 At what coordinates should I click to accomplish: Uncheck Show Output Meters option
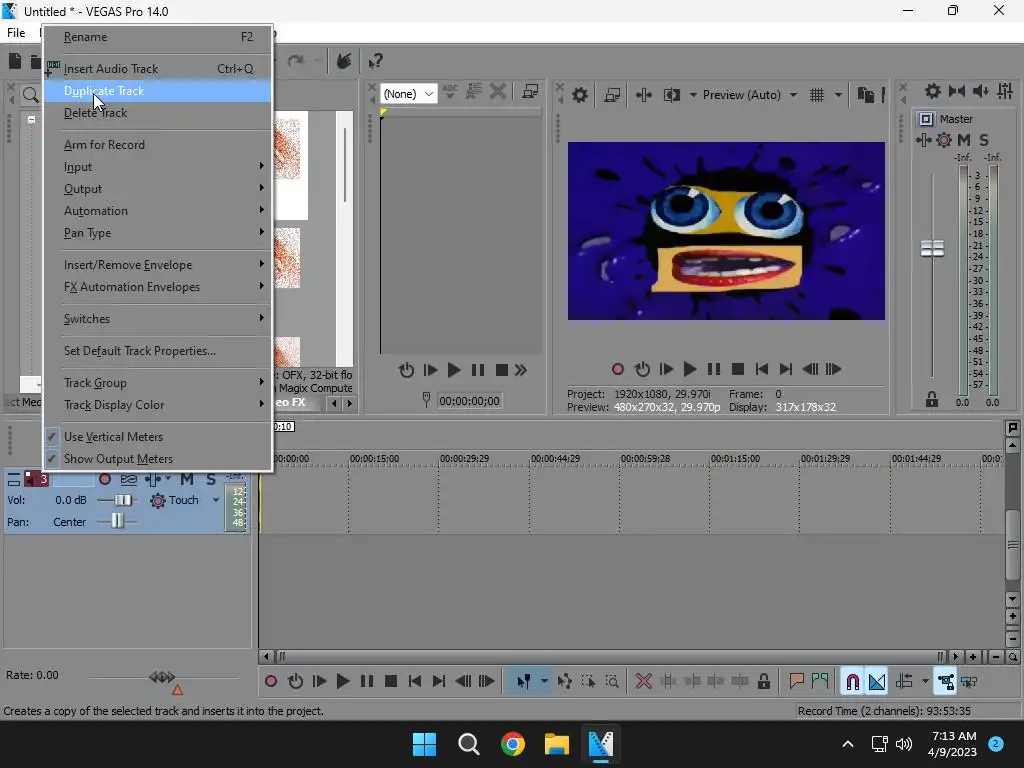(x=157, y=459)
